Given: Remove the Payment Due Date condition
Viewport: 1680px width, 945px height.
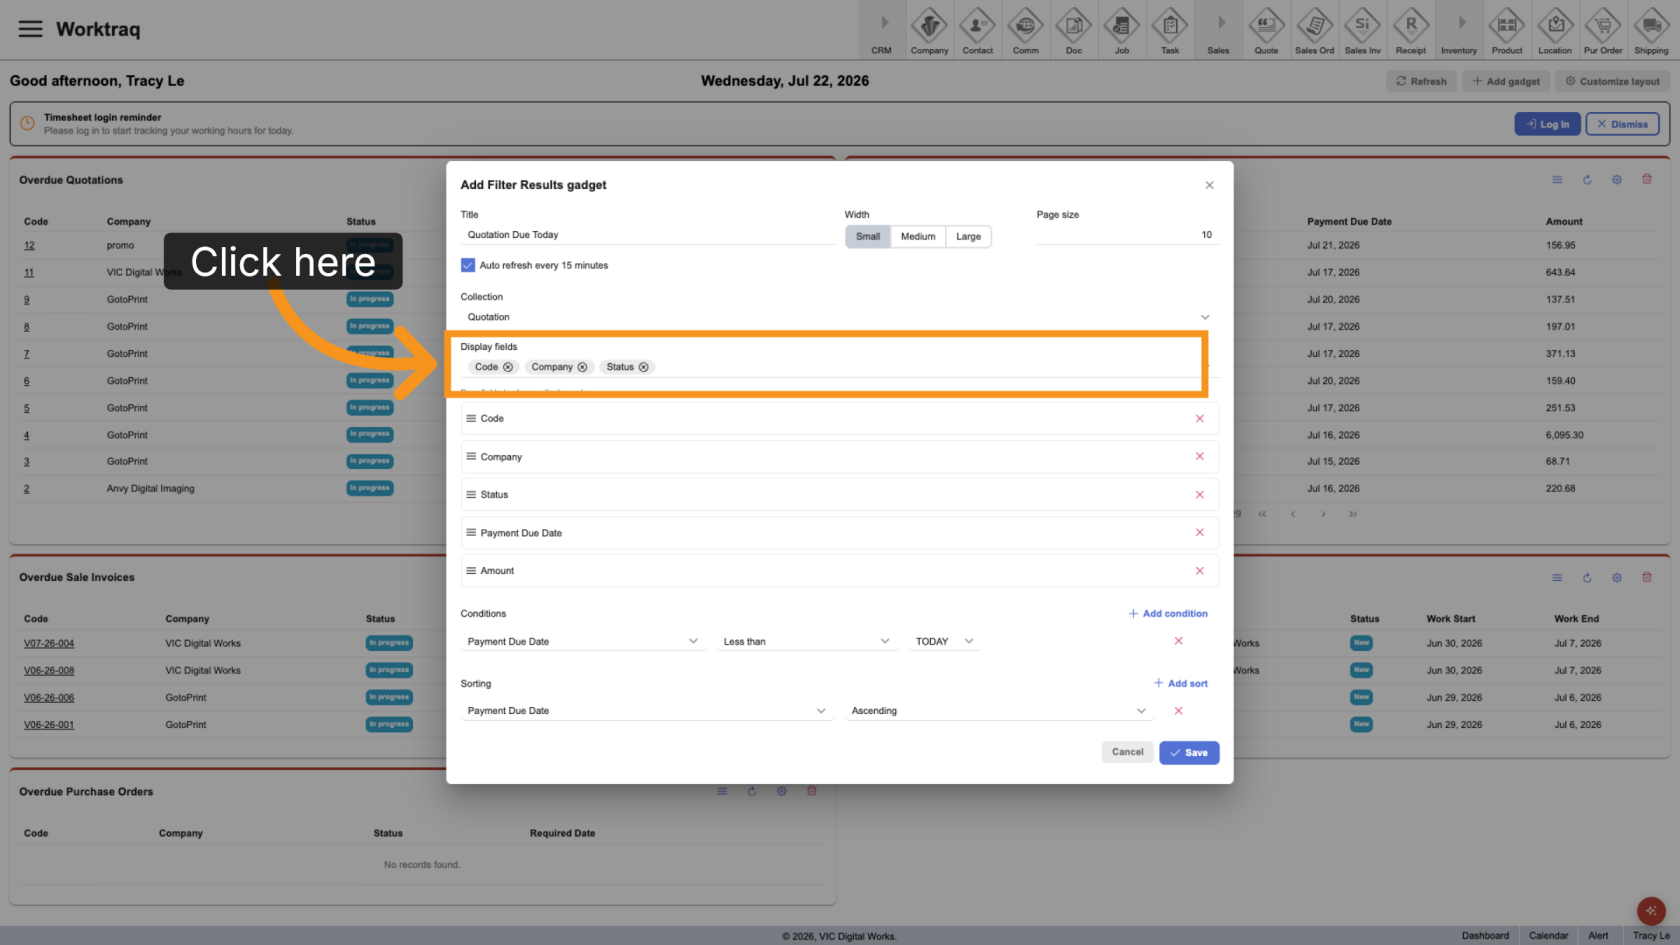Looking at the screenshot, I should (1178, 641).
